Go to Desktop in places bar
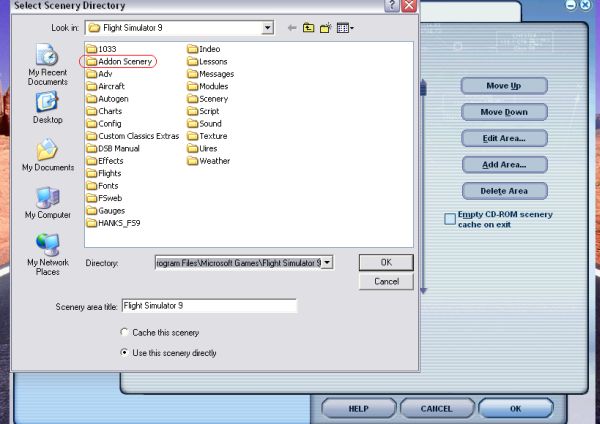 pyautogui.click(x=47, y=108)
